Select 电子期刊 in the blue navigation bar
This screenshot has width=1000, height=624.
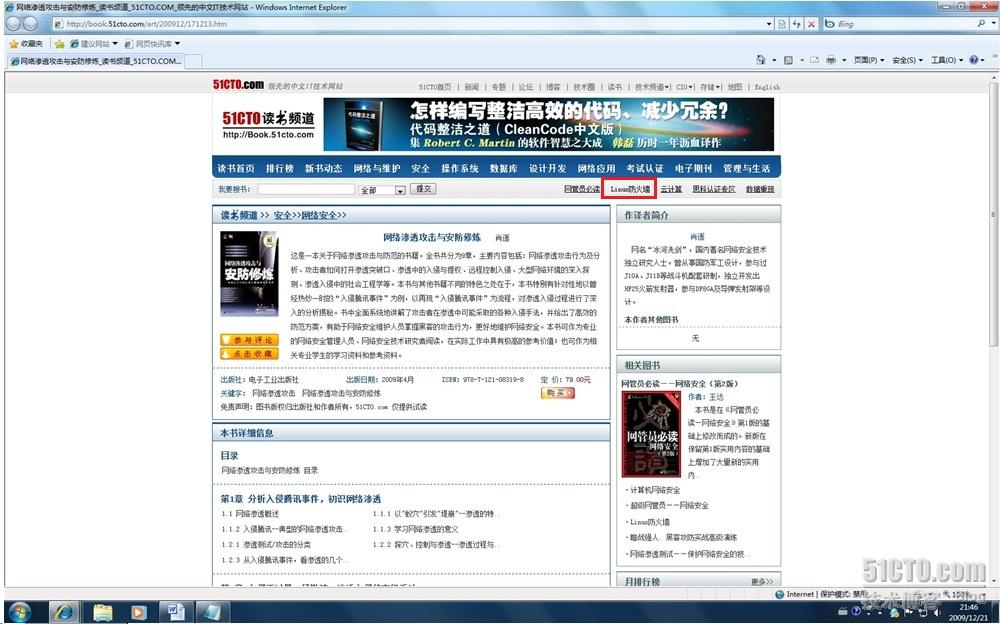click(x=693, y=168)
